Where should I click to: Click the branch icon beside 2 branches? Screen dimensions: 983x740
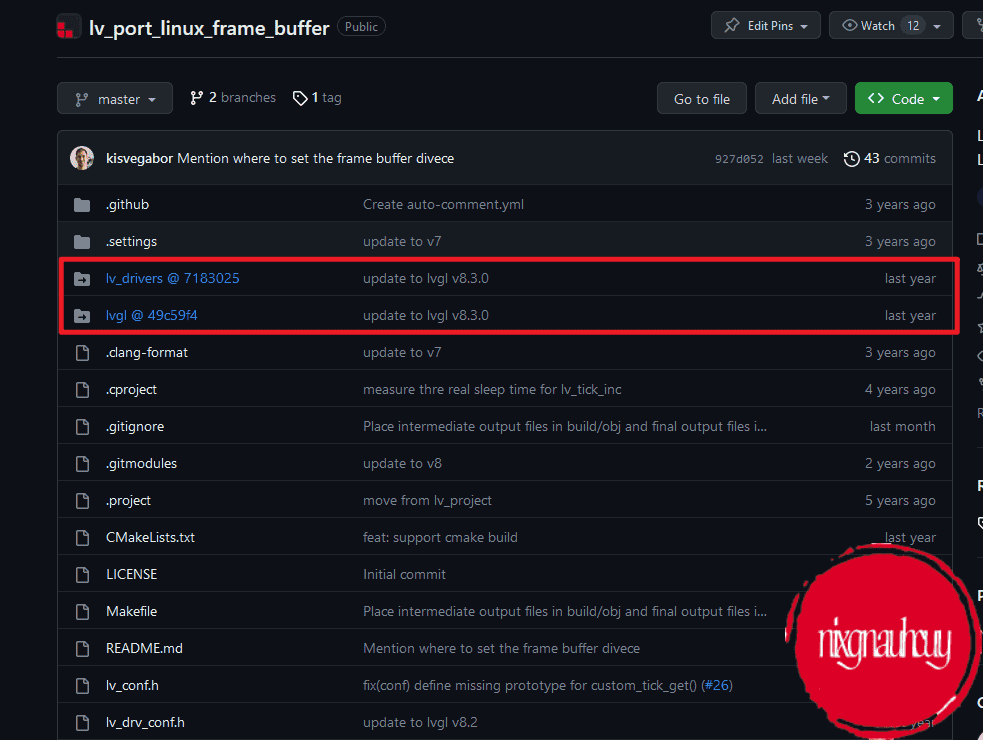pyautogui.click(x=196, y=98)
